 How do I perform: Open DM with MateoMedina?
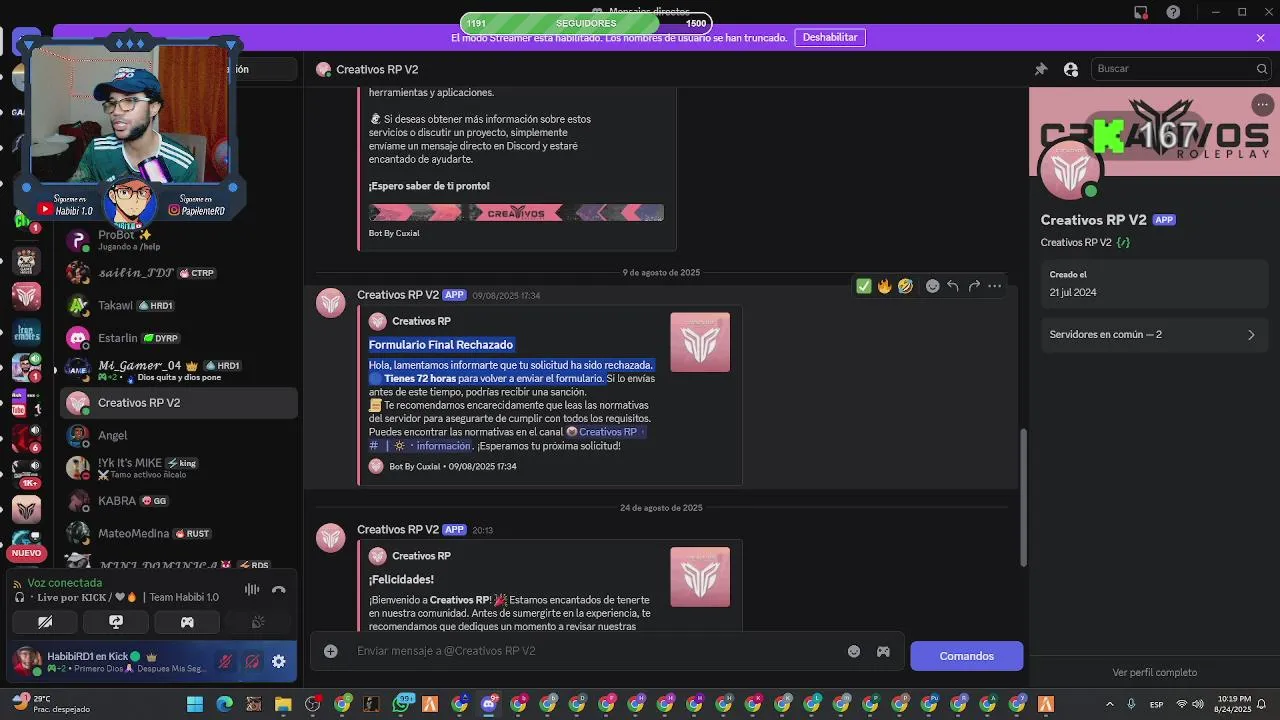pos(178,533)
